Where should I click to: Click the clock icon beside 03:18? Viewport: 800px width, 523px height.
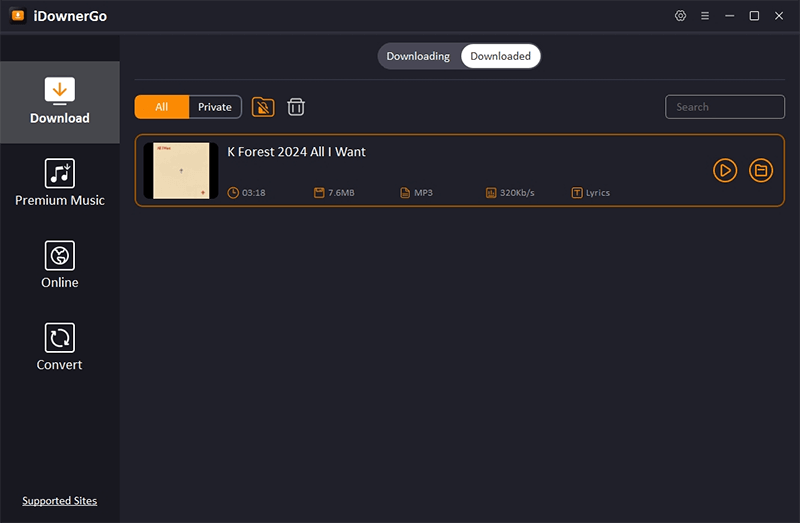(x=233, y=192)
